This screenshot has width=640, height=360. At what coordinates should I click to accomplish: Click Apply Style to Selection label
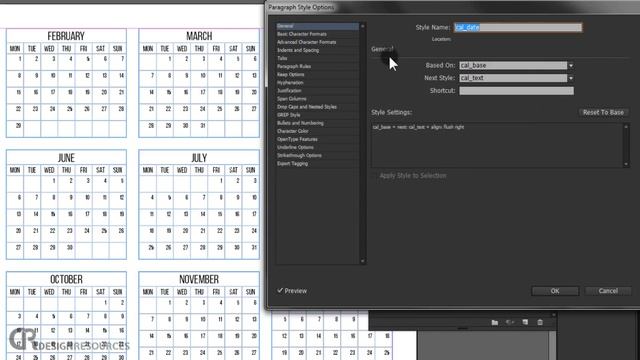(413, 176)
